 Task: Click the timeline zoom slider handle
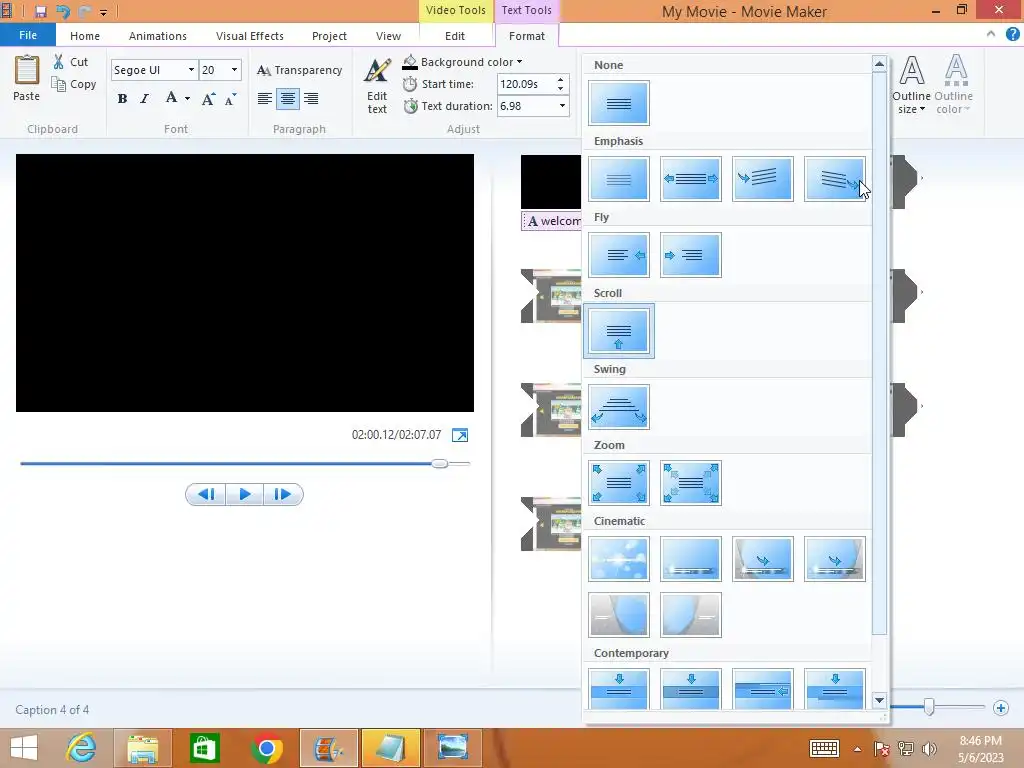point(929,707)
